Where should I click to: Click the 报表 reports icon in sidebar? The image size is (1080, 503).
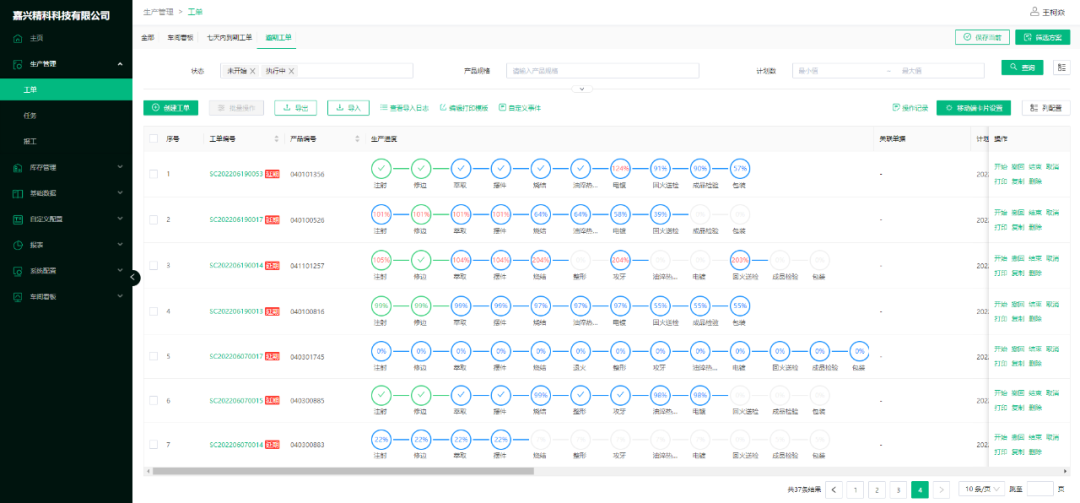coord(18,244)
